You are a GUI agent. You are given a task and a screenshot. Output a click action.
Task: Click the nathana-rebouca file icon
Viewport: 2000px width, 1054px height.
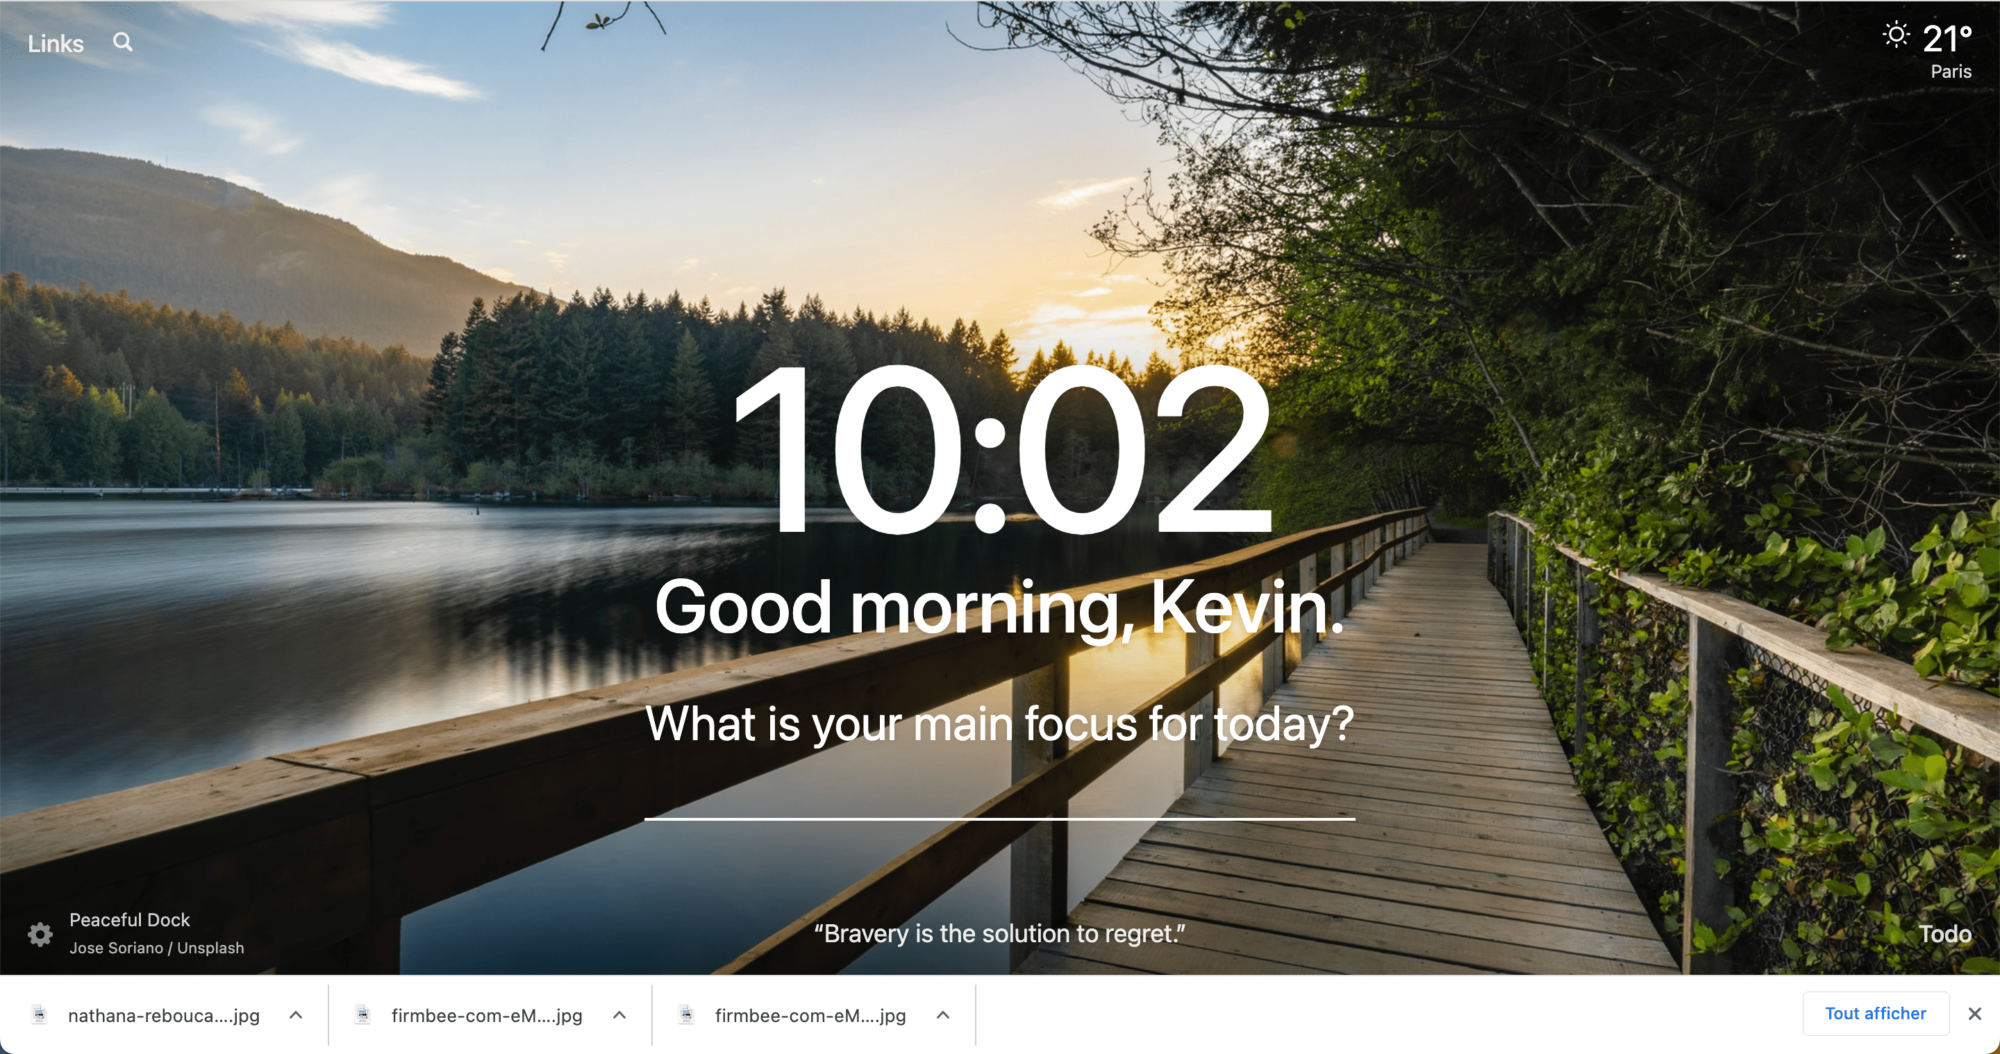pyautogui.click(x=39, y=1015)
